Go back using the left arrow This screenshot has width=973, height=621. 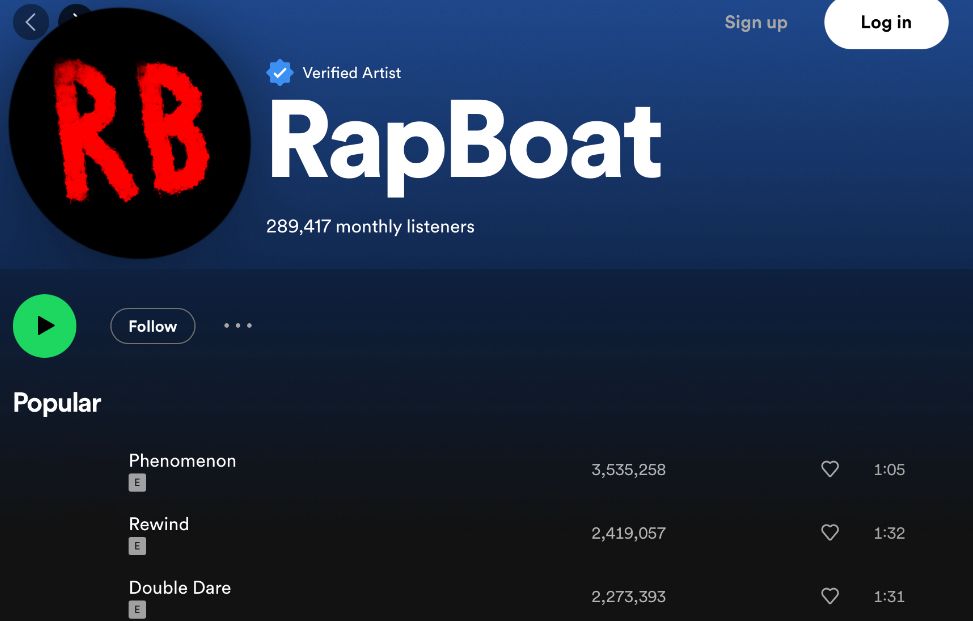[31, 22]
